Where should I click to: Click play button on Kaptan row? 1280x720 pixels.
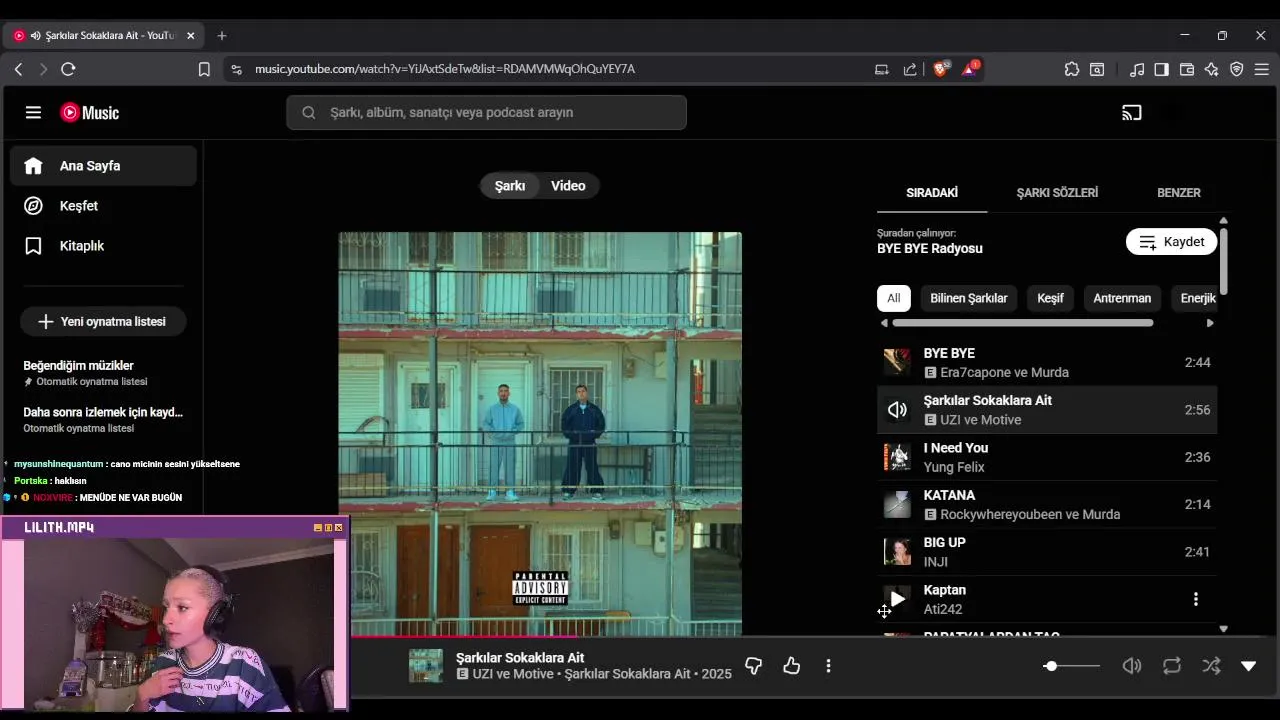pos(897,599)
